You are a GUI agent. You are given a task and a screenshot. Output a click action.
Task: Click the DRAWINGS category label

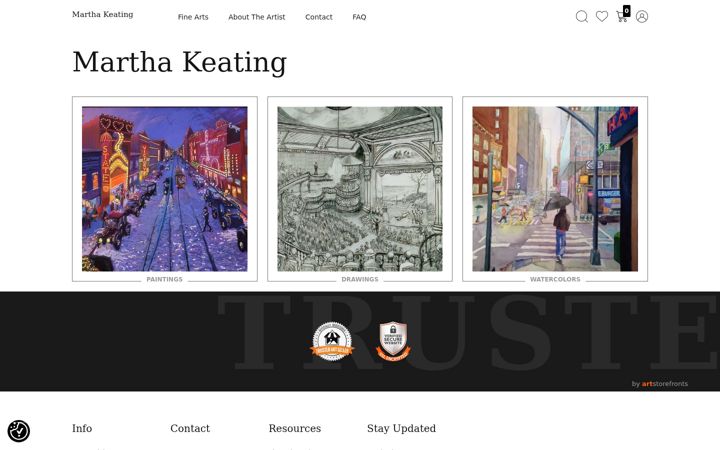[360, 279]
